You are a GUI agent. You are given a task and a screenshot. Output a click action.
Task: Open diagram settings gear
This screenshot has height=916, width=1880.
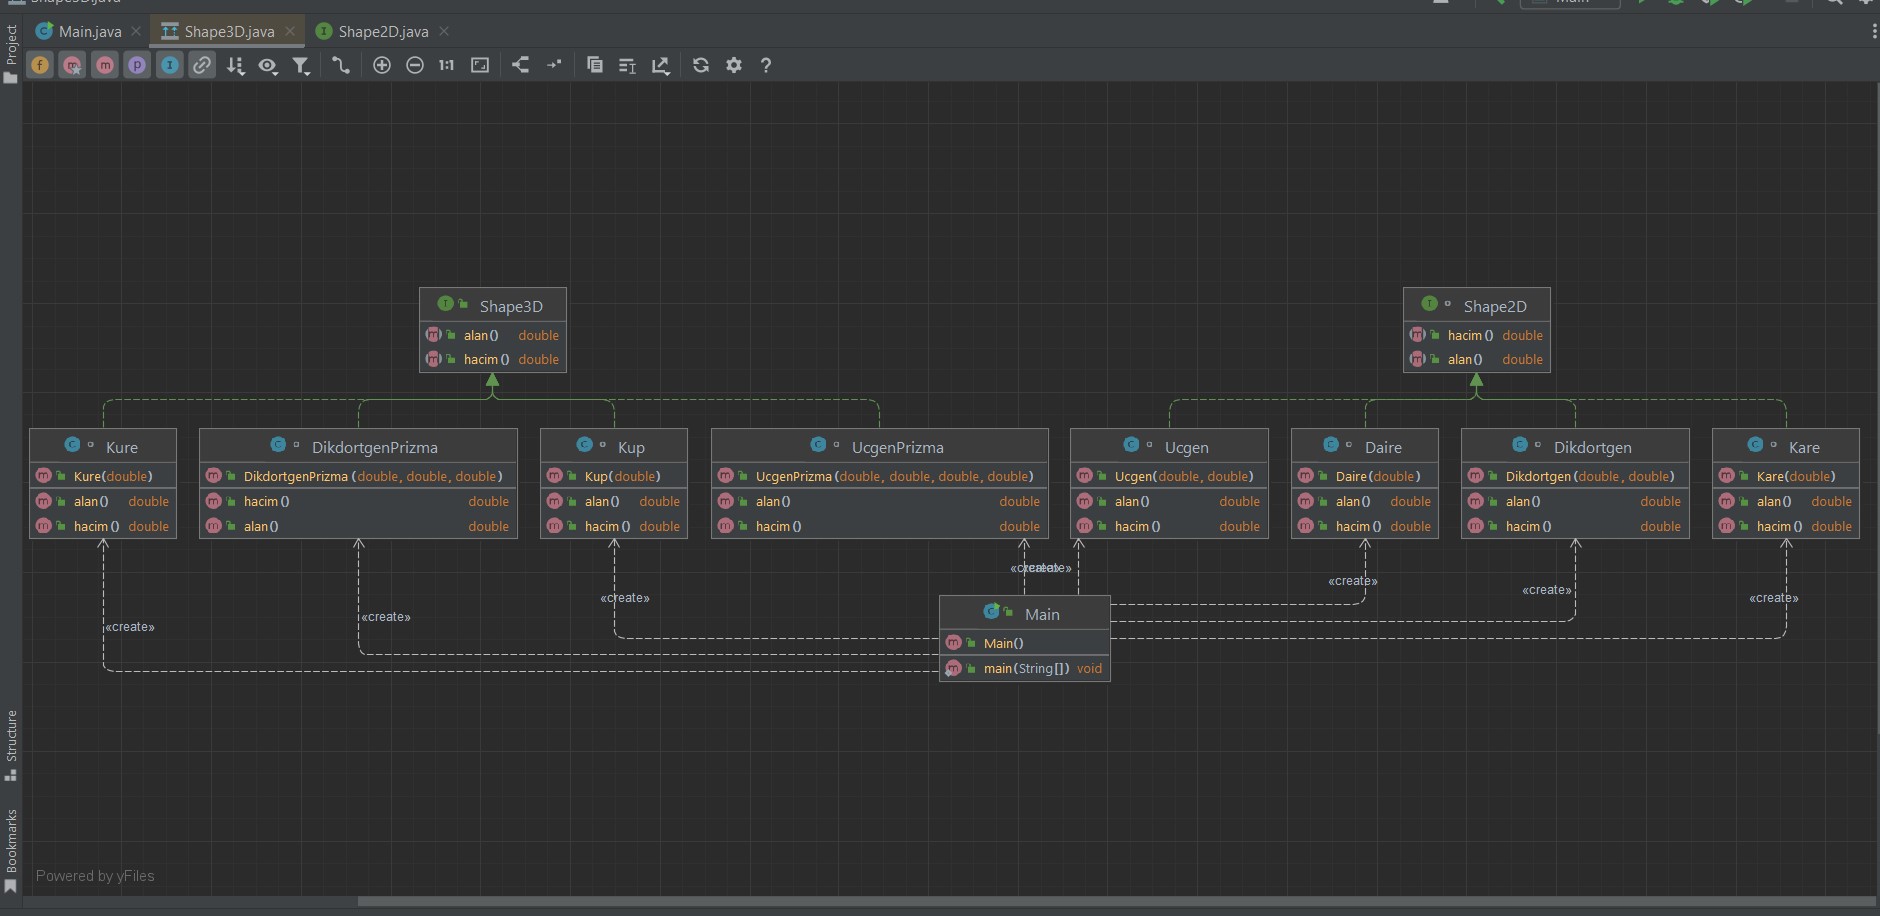point(734,65)
